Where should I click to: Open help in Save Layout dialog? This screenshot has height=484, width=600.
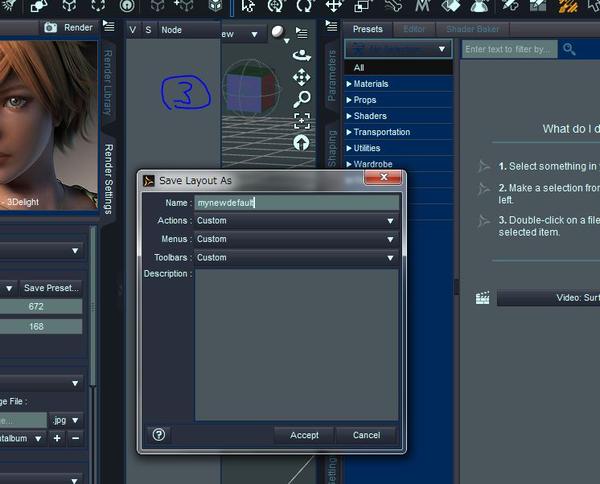[159, 434]
